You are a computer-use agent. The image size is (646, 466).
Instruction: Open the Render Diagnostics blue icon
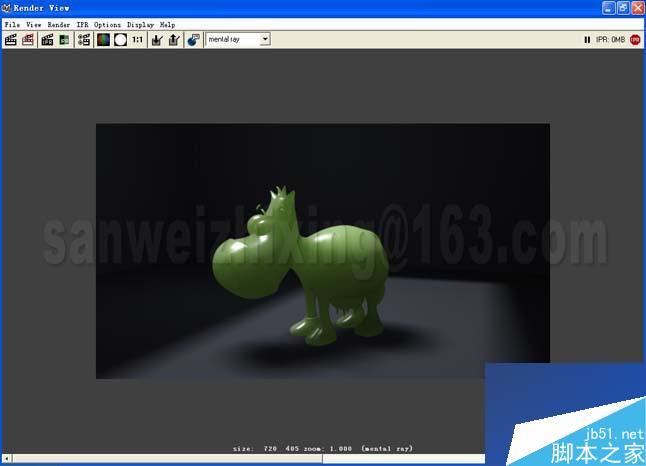click(x=193, y=40)
